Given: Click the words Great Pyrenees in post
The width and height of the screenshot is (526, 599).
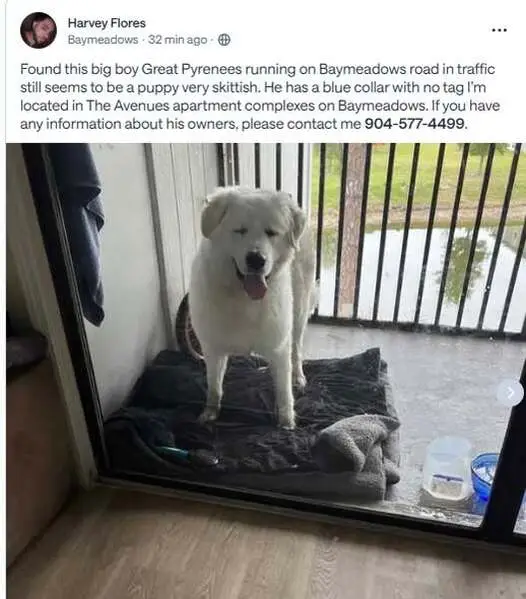Looking at the screenshot, I should click(x=191, y=69).
